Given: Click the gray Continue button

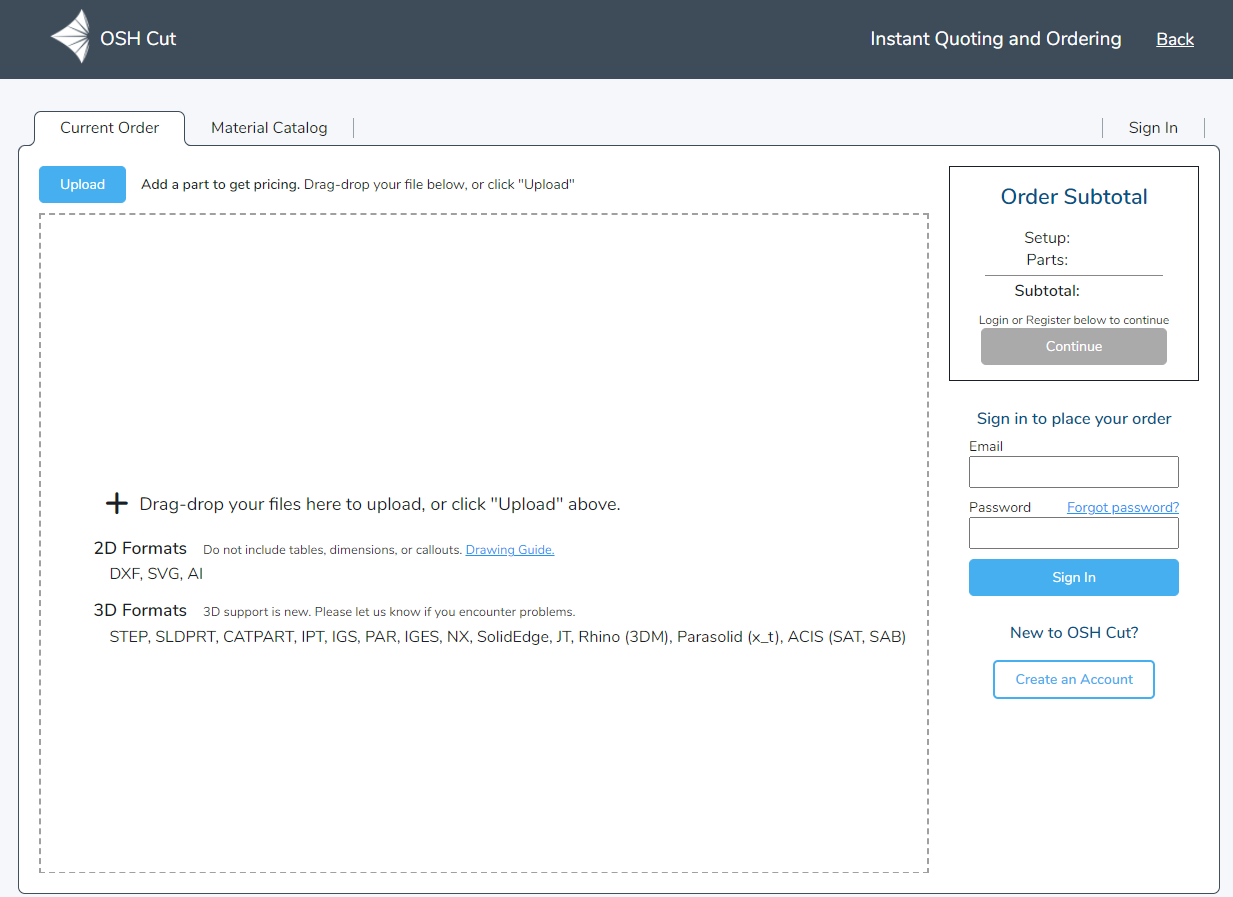Looking at the screenshot, I should (1073, 346).
